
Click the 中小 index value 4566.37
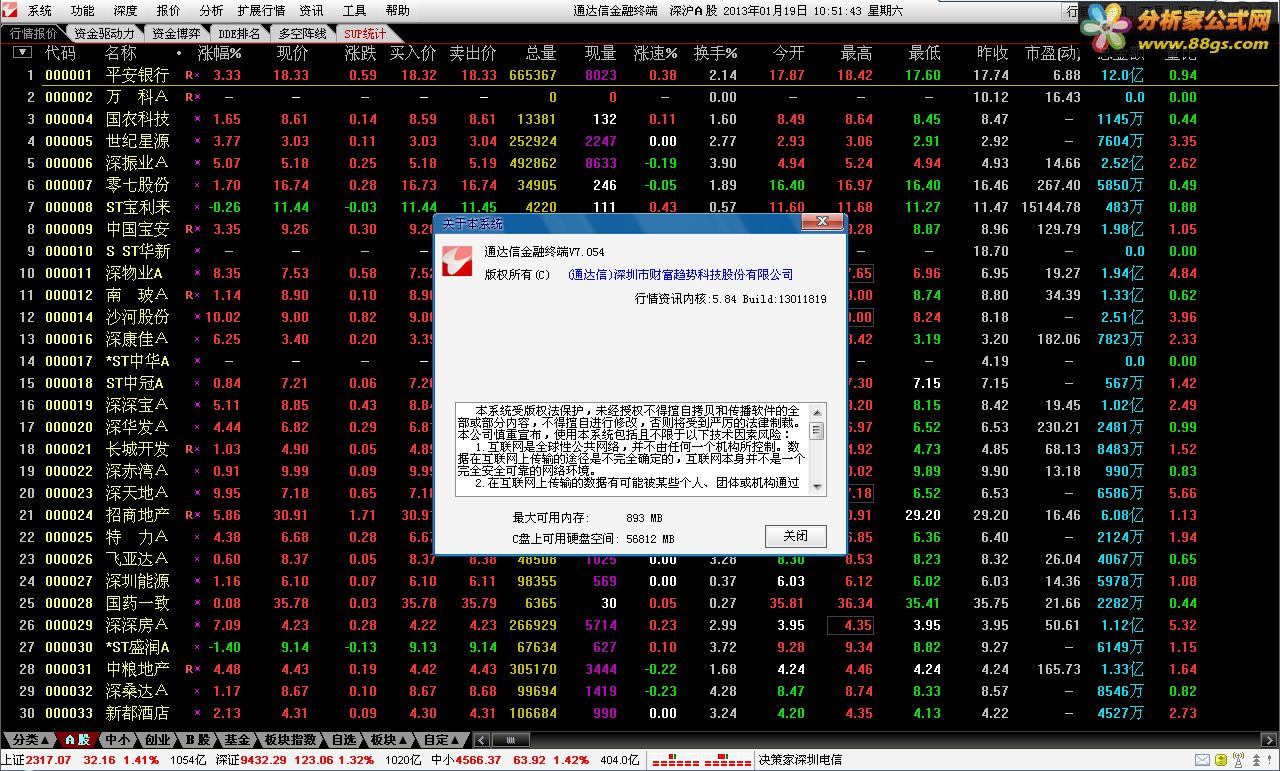479,760
